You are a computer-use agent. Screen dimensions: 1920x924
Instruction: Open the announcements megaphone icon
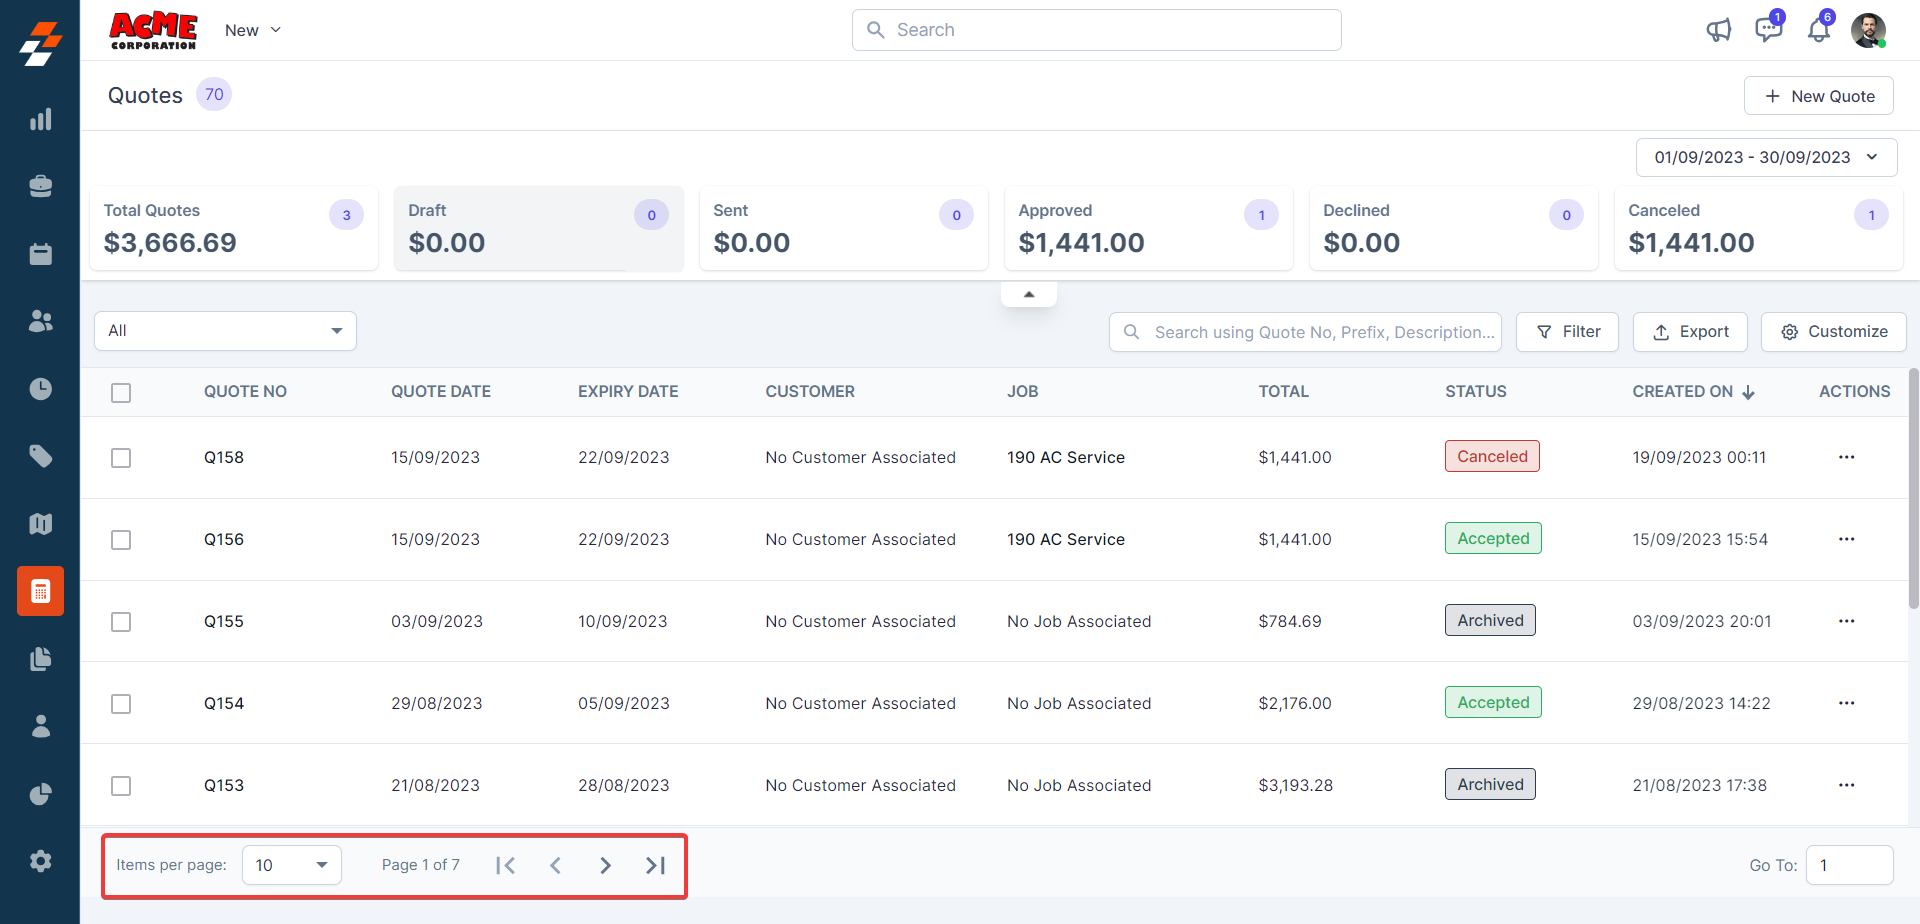(x=1718, y=30)
